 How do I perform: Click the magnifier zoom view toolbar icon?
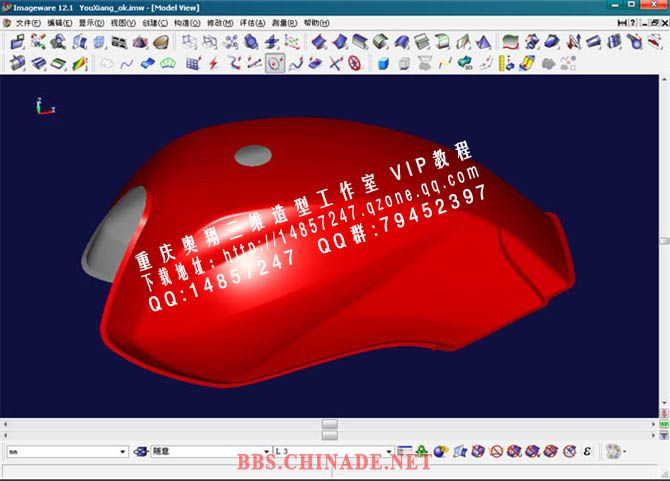59,42
